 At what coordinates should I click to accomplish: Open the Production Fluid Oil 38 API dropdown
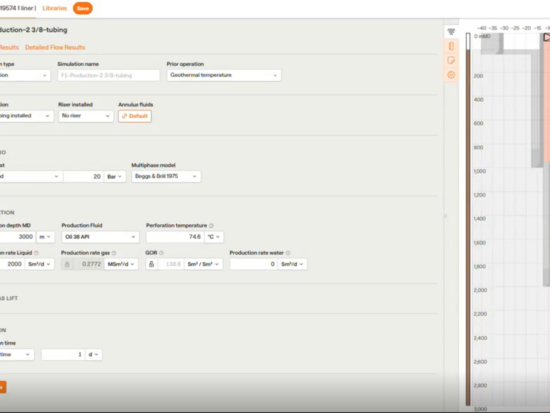100,237
